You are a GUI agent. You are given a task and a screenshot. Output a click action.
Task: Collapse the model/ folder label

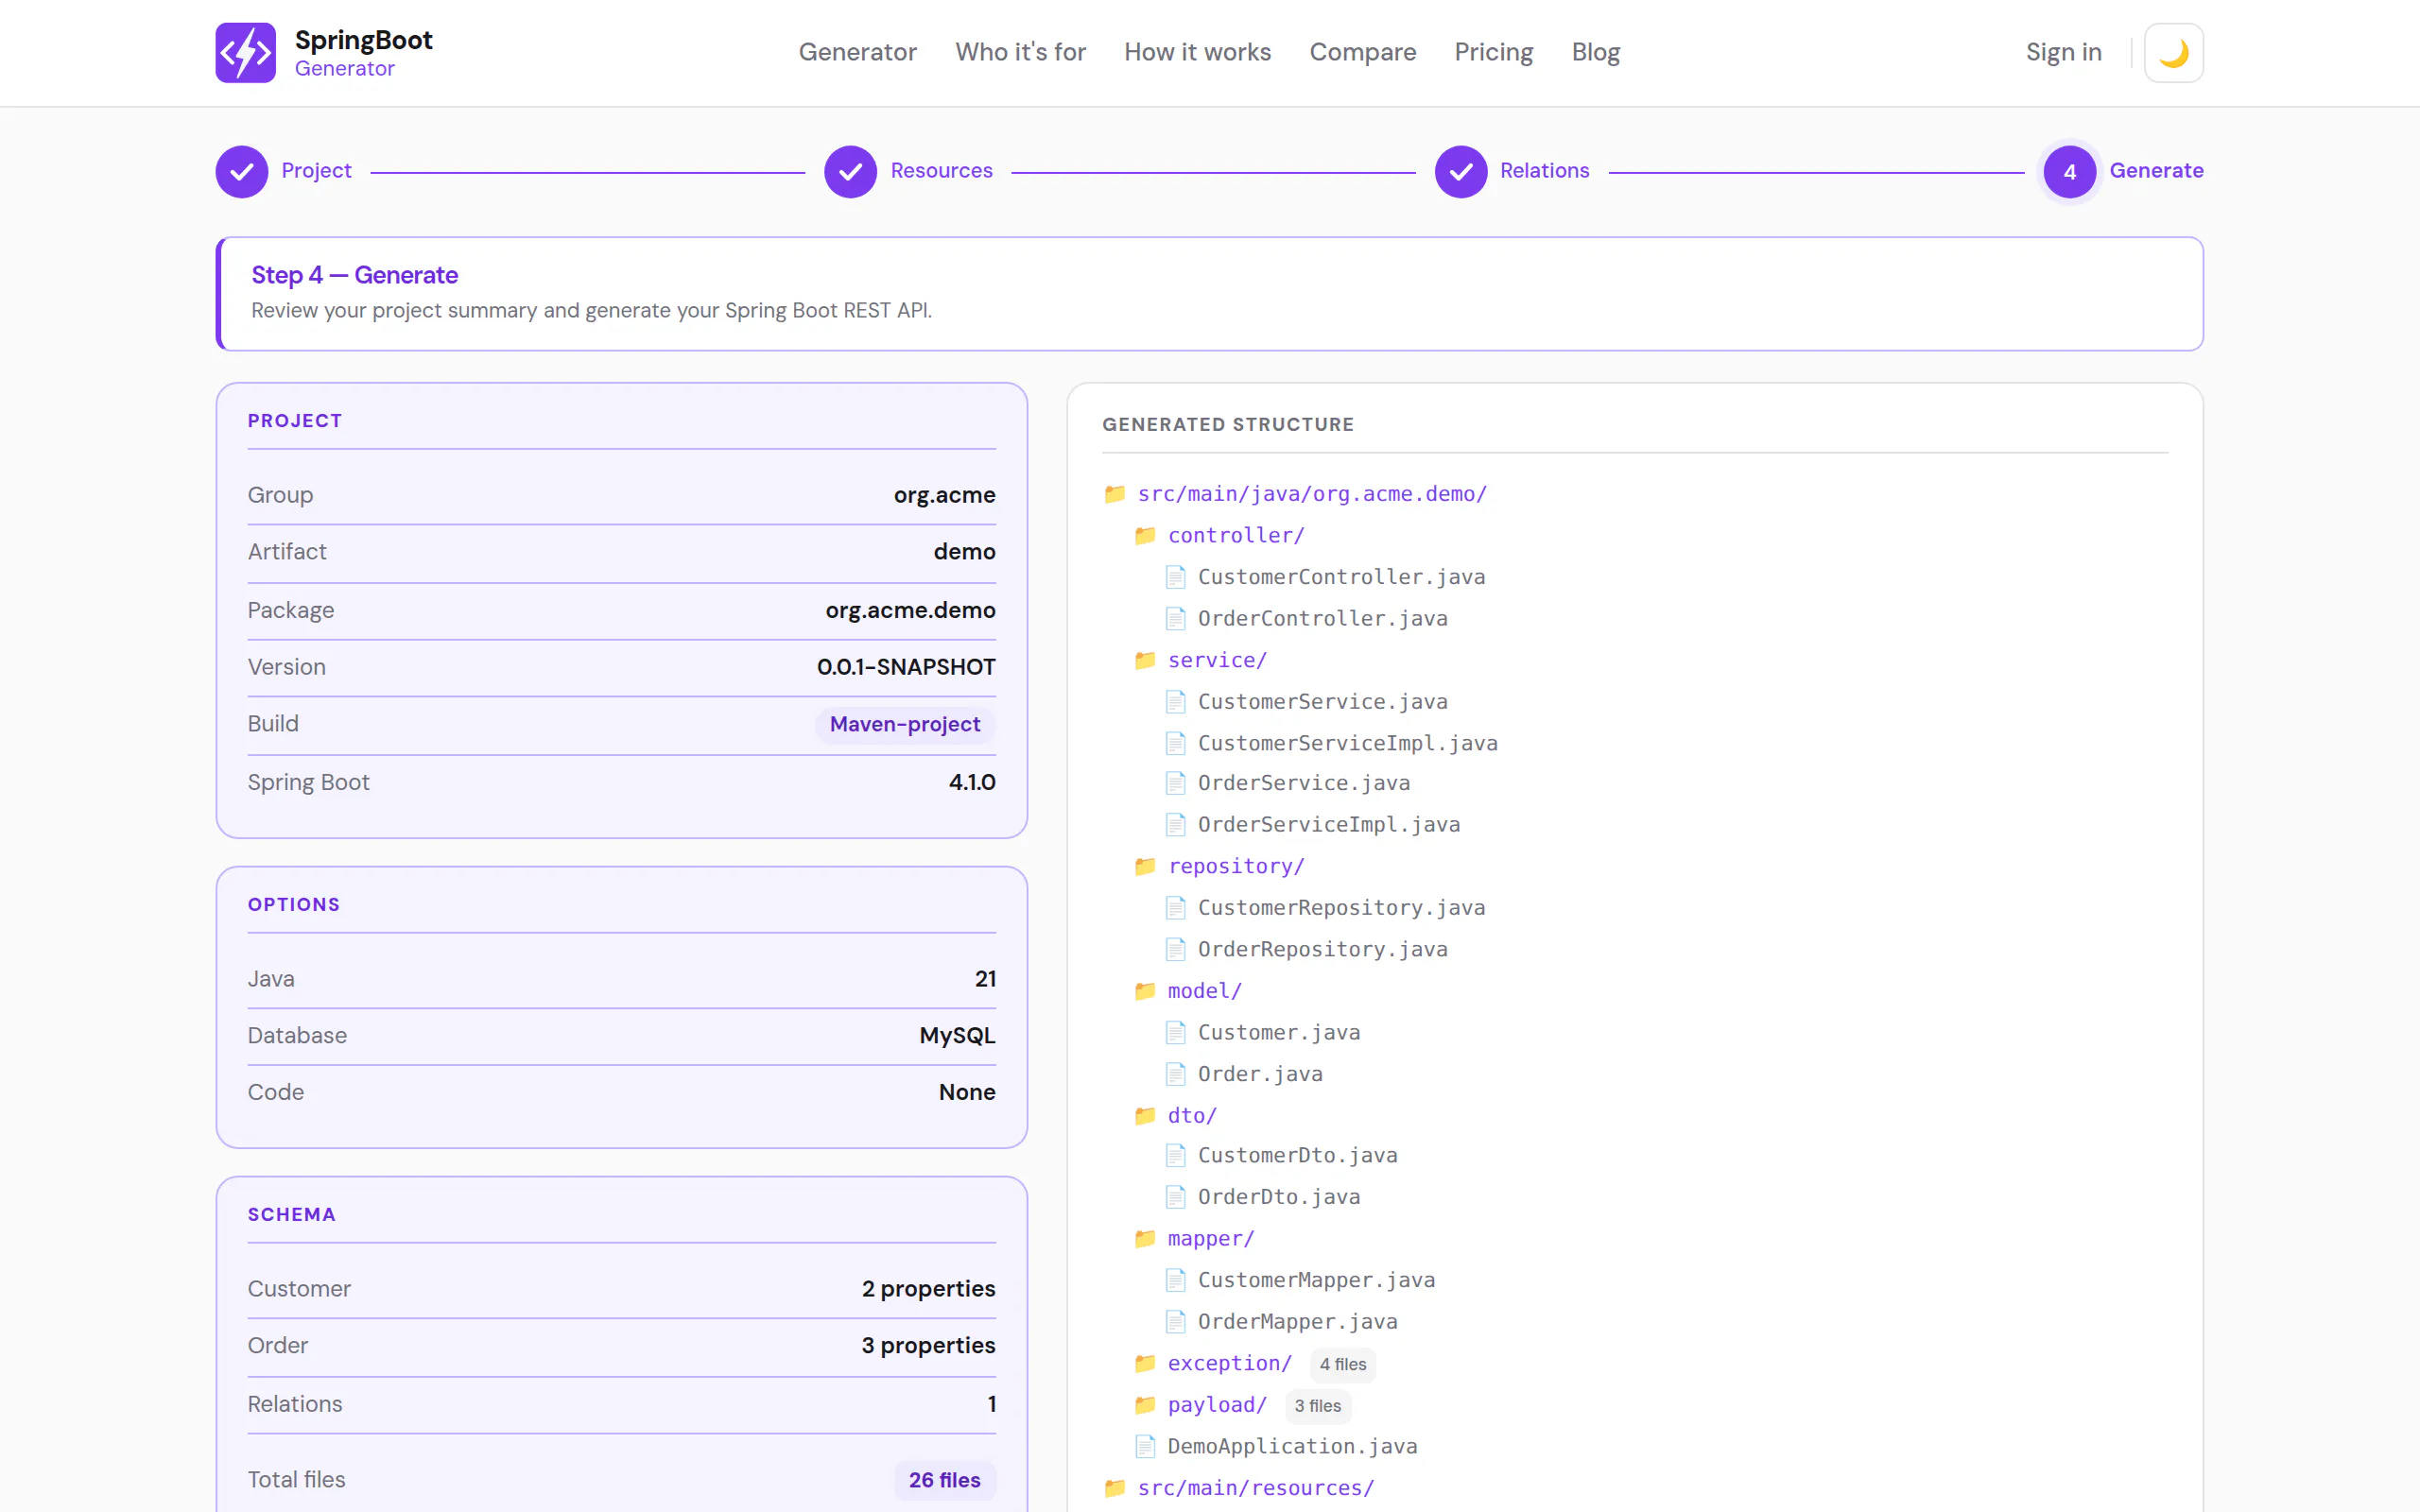1205,991
